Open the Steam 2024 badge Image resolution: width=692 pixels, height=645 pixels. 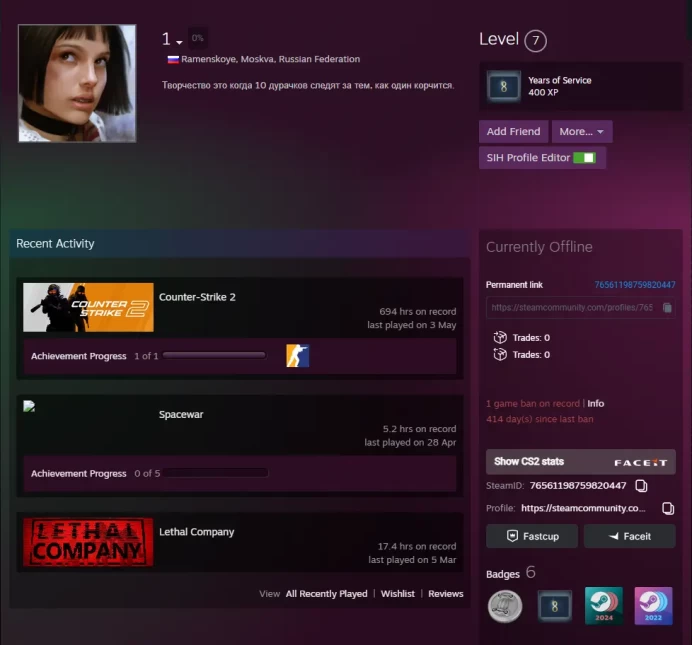click(x=604, y=606)
